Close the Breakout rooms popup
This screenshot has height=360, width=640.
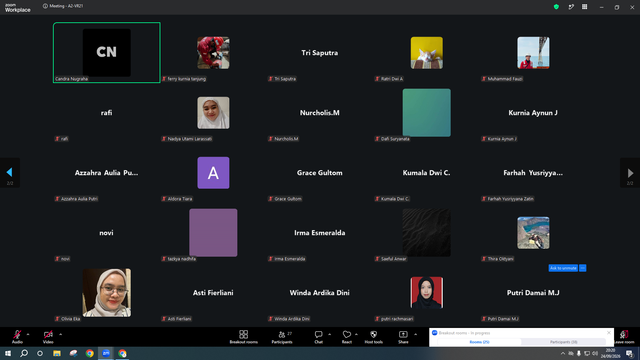tap(609, 333)
